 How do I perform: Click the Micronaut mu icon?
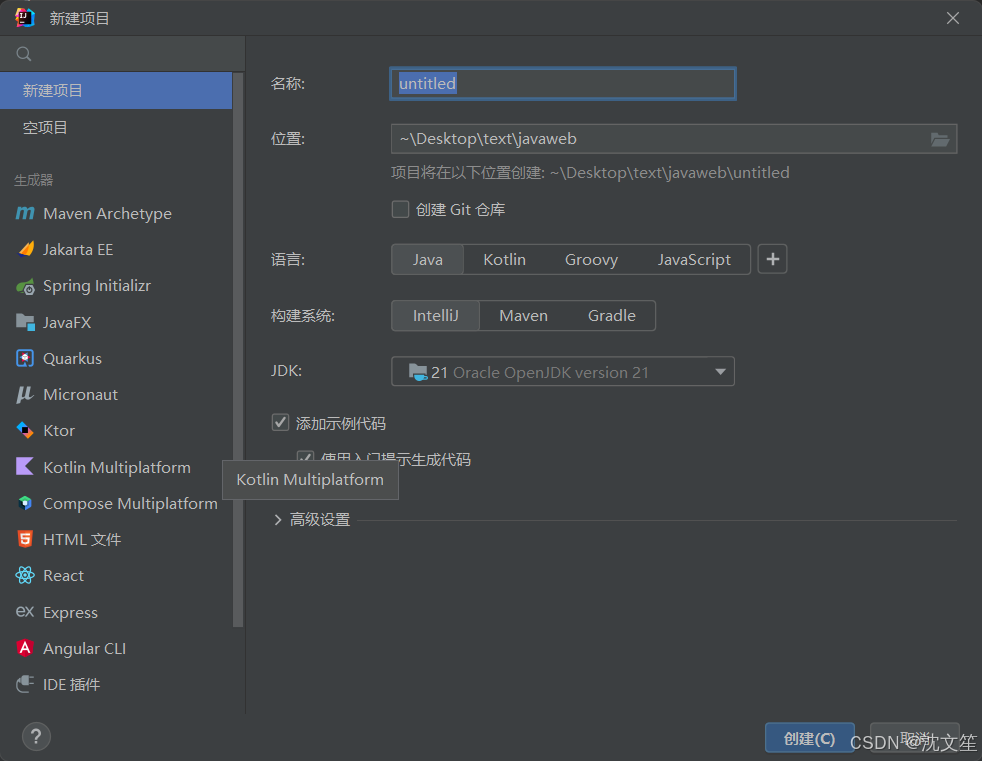[x=24, y=395]
